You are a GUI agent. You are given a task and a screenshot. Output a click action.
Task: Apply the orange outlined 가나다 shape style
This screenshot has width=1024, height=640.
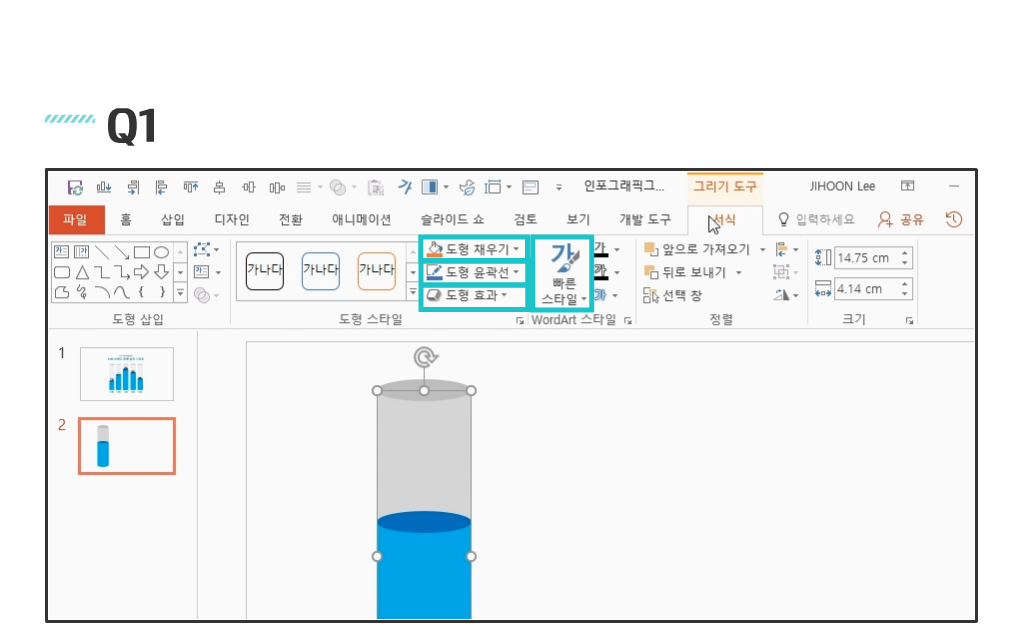376,270
